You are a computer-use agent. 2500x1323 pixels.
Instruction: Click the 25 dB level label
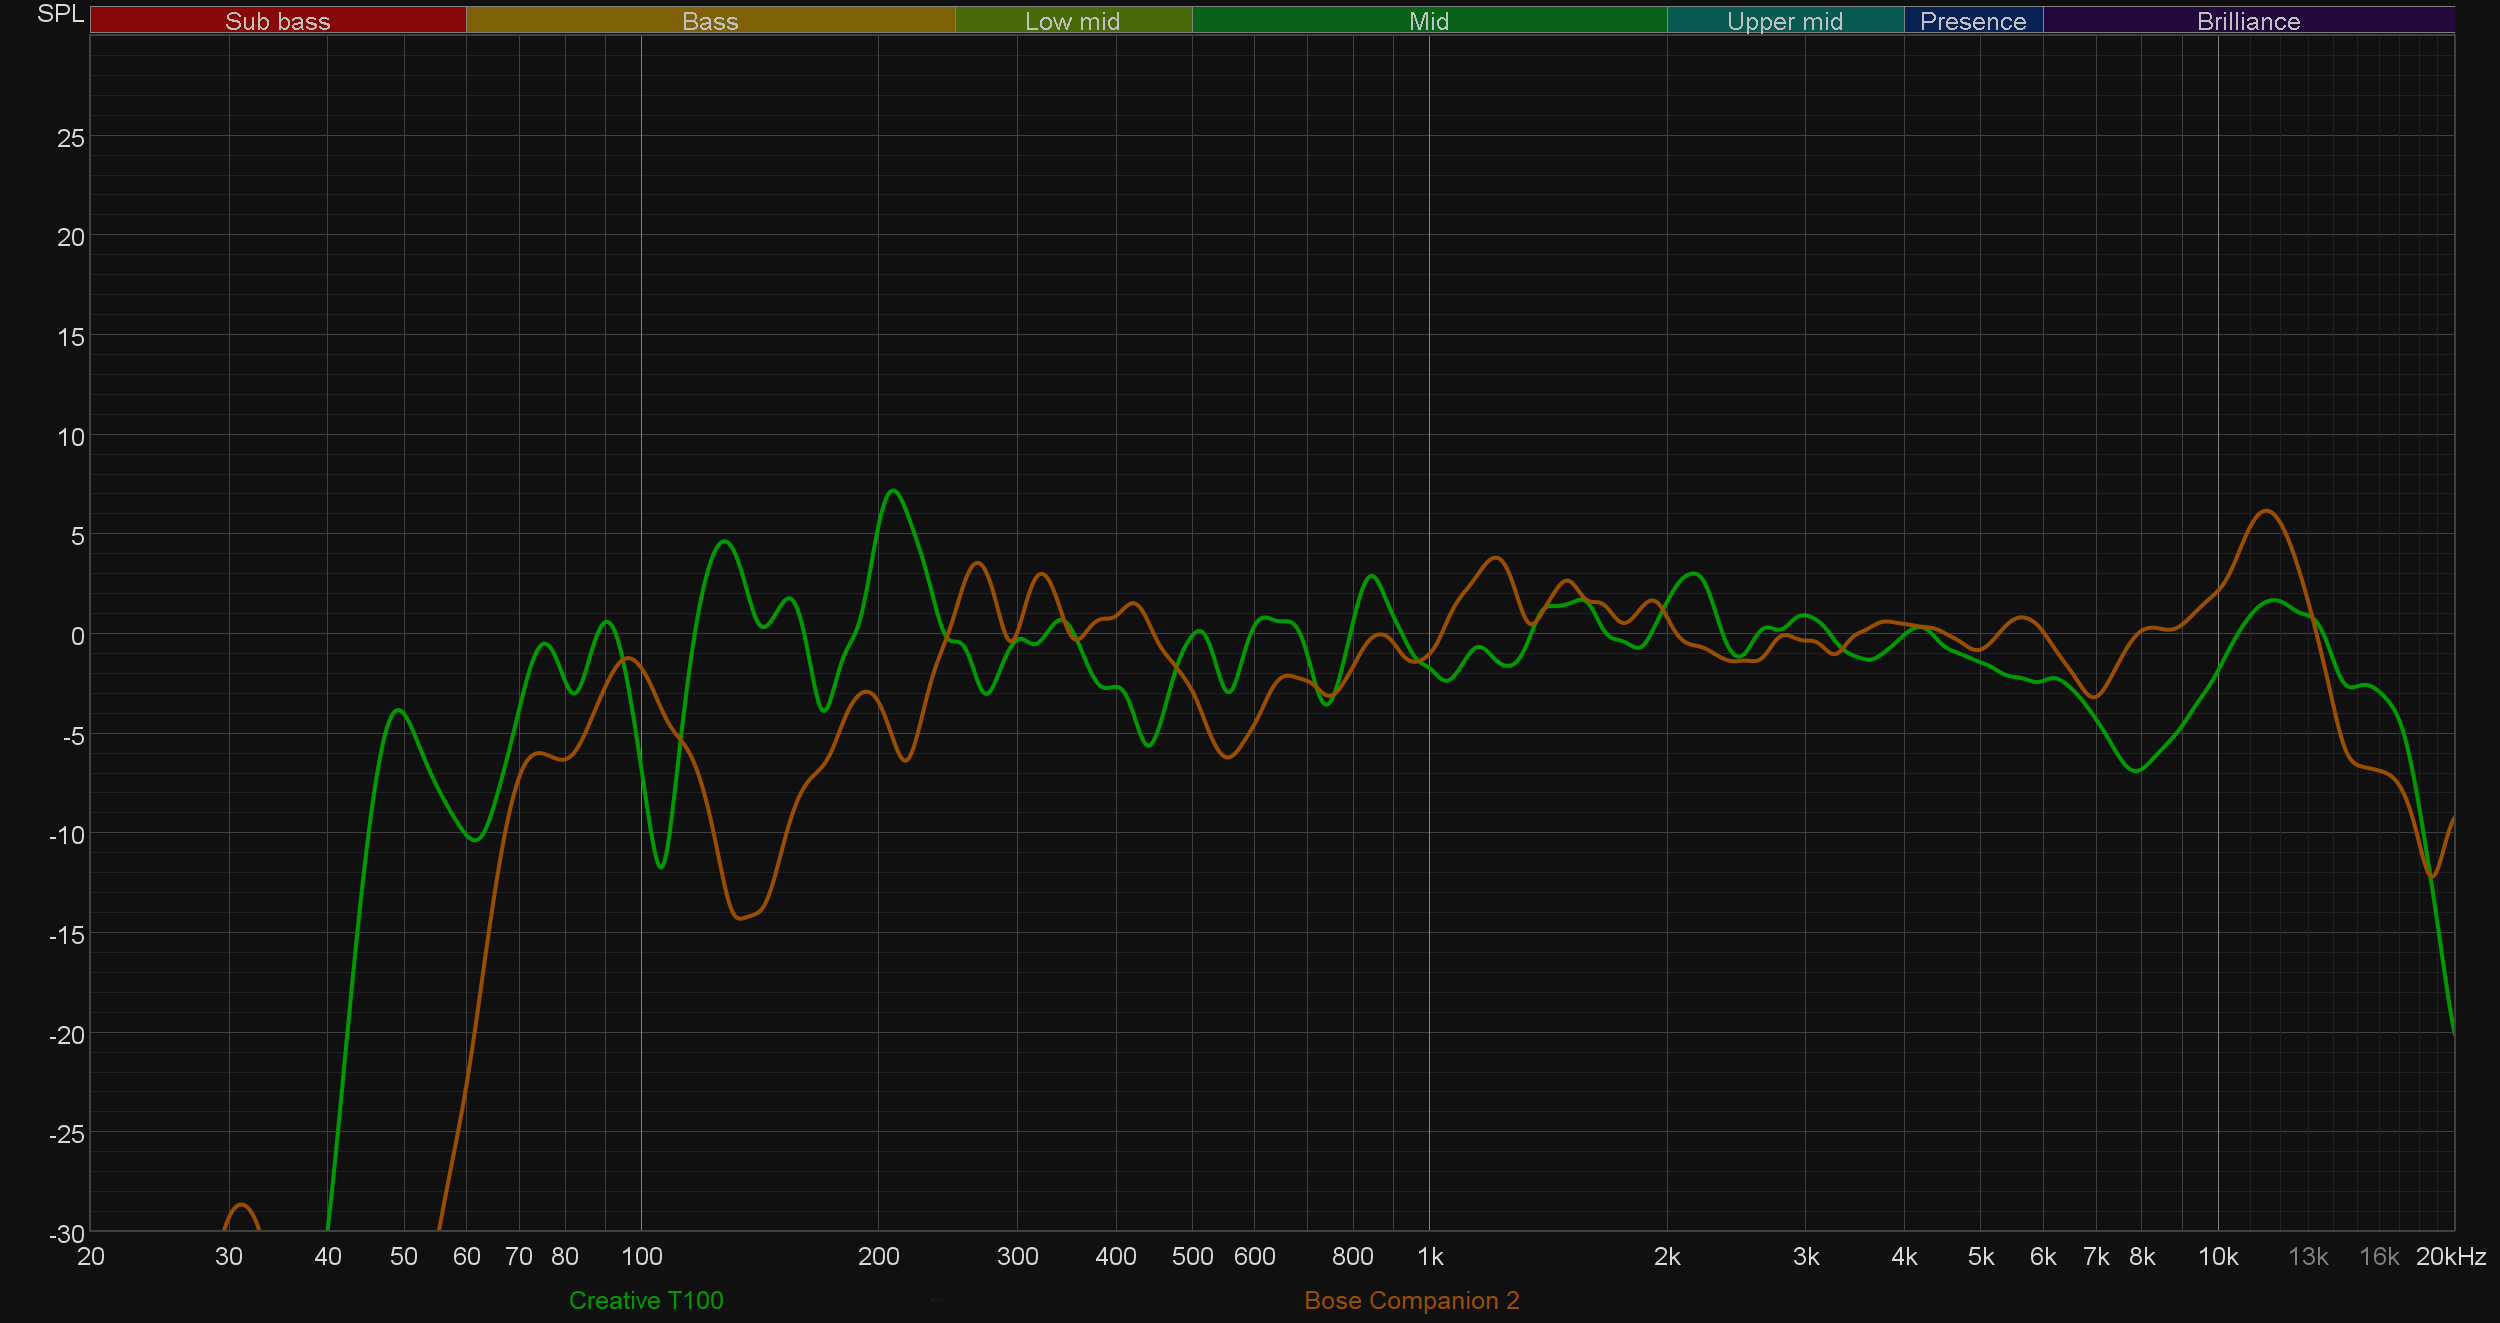point(71,138)
